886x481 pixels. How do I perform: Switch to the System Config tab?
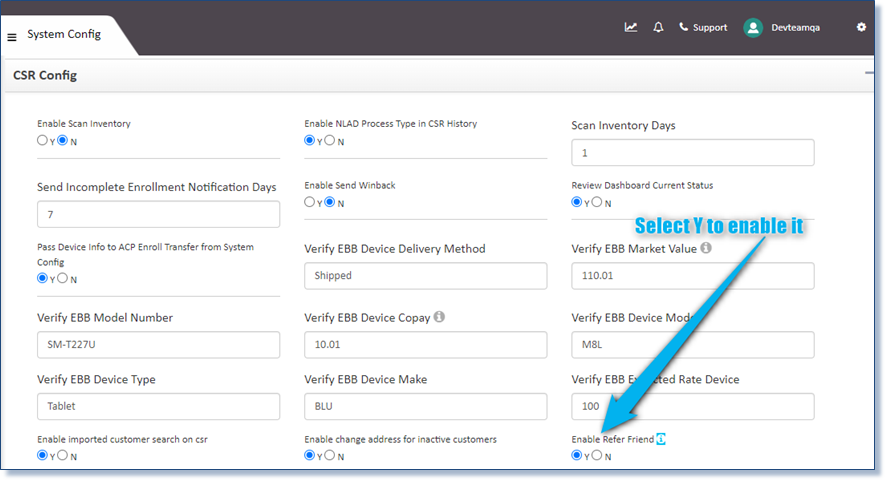64,34
